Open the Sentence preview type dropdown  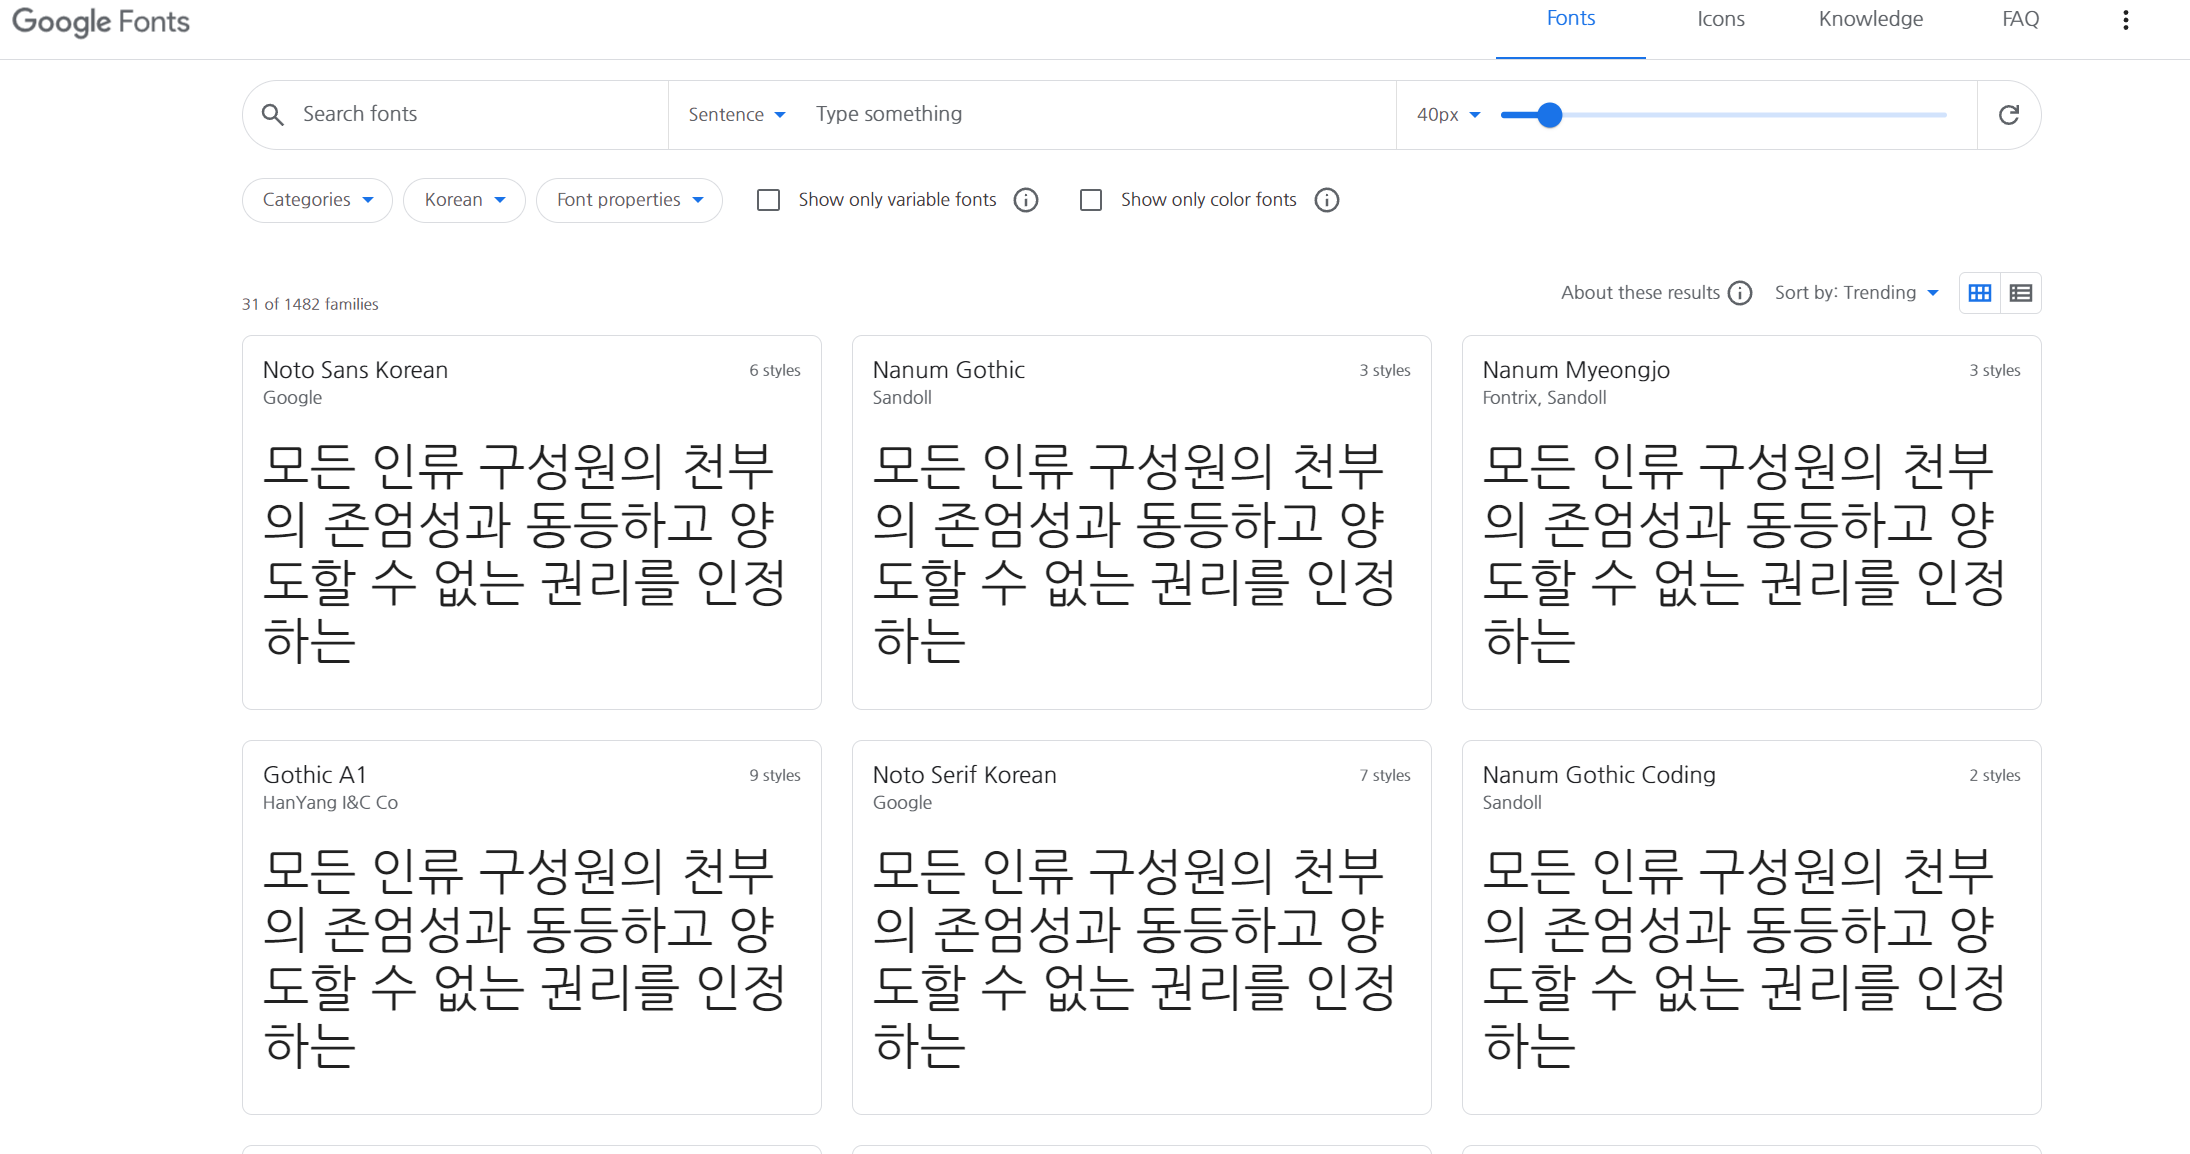tap(737, 115)
